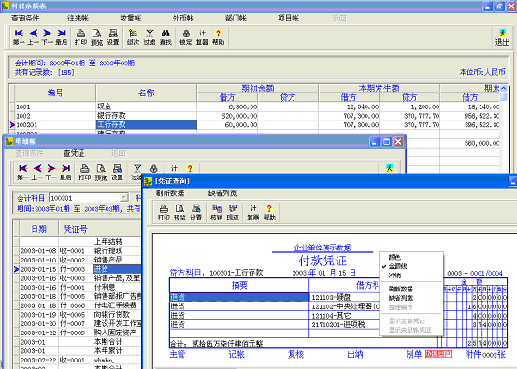
Task: Open 设置 settings in 科目余额表 toolbar
Action: 113,37
